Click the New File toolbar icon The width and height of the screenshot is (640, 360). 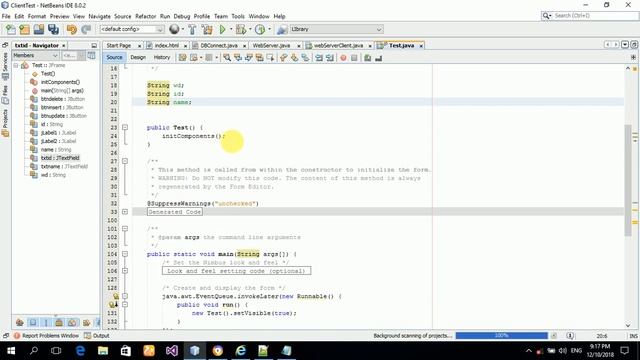click(11, 29)
